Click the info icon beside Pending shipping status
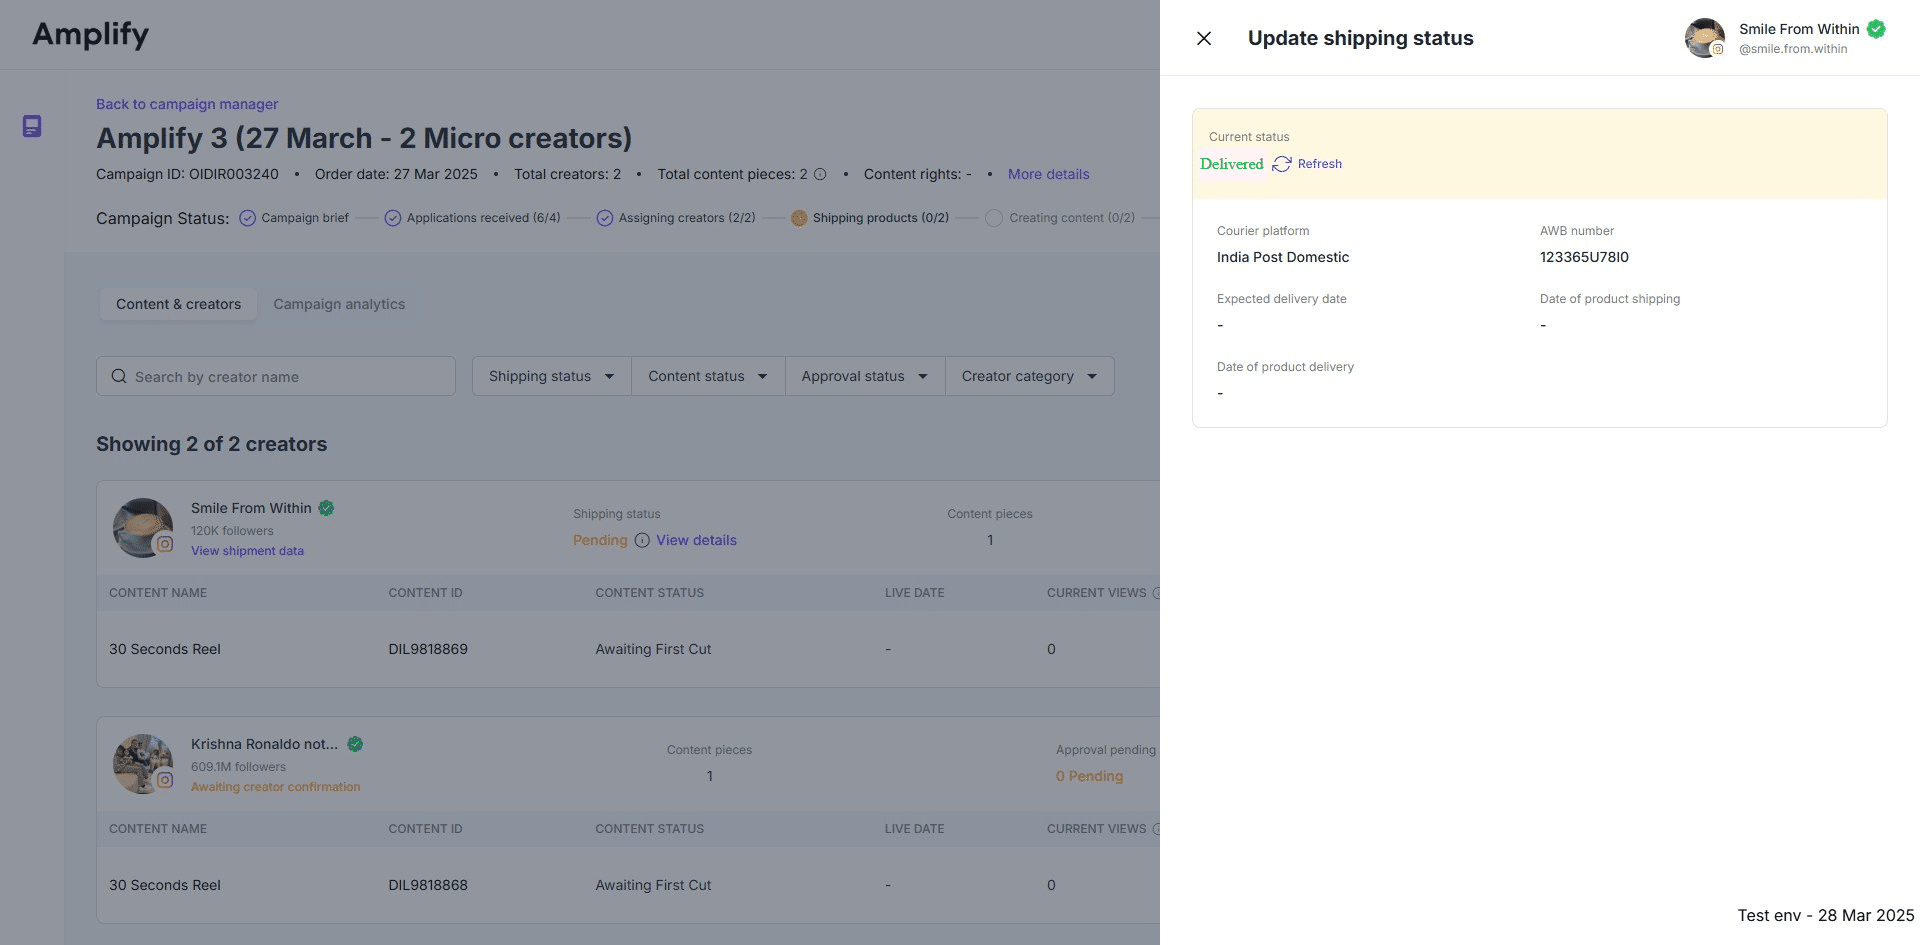The width and height of the screenshot is (1920, 945). click(x=642, y=540)
